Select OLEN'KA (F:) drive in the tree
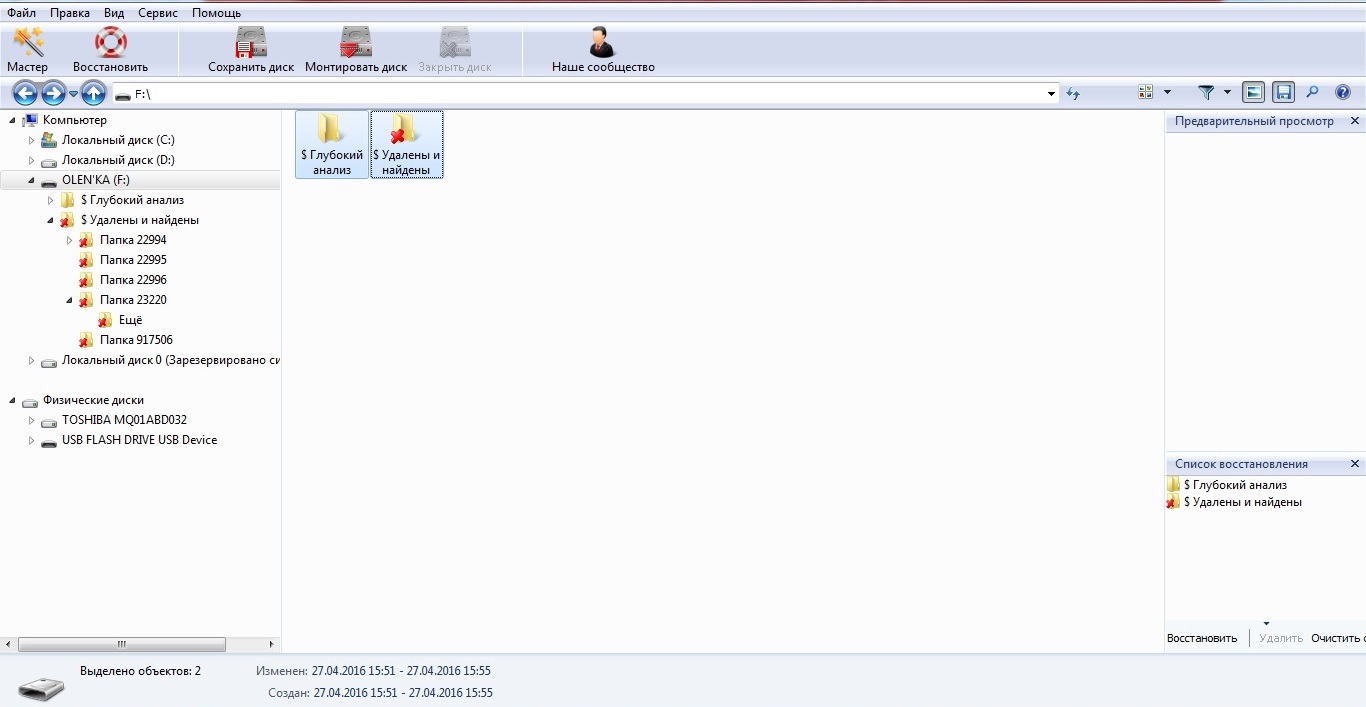The image size is (1366, 707). click(x=96, y=180)
